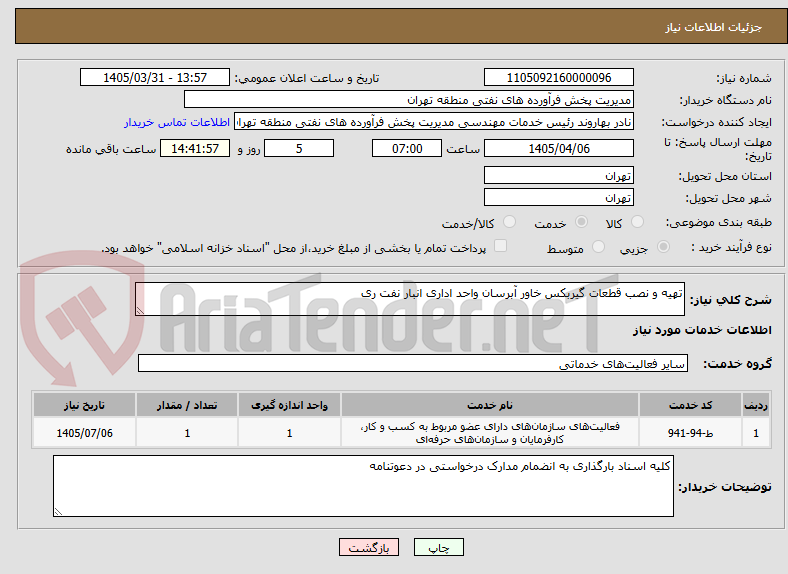Click the ردیف column header
This screenshot has height=574, width=788.
(756, 405)
